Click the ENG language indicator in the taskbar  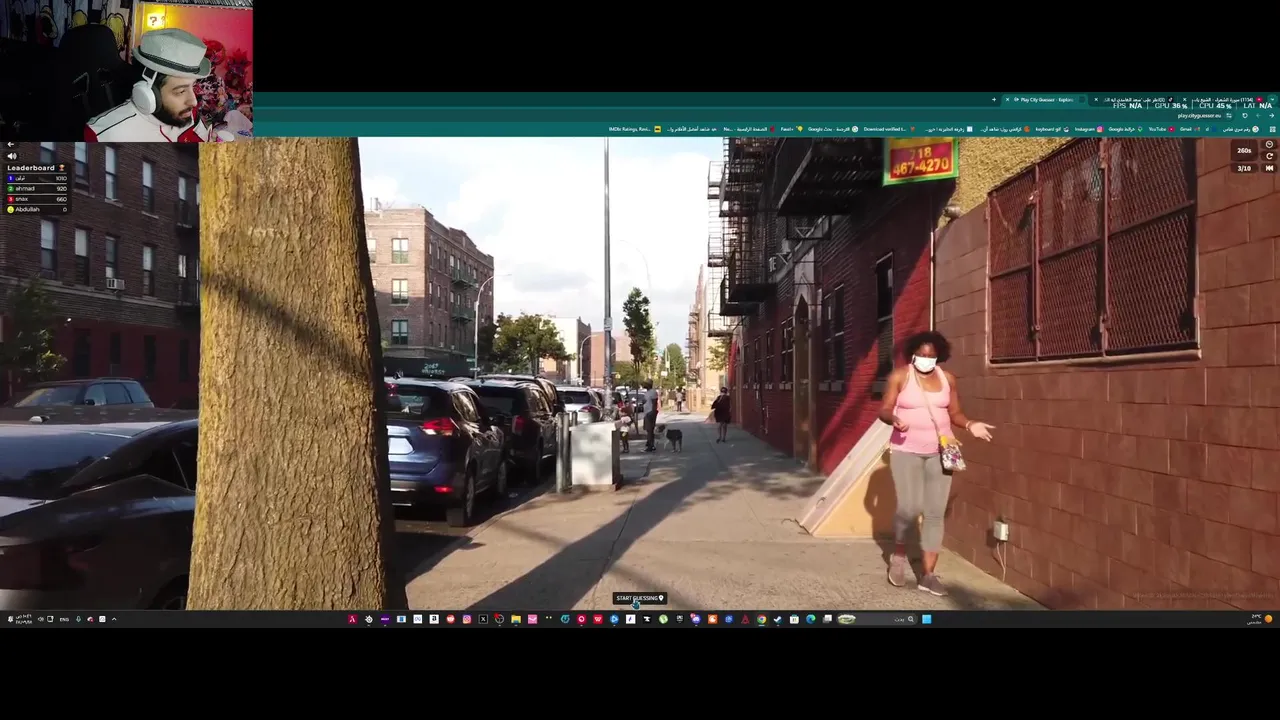click(x=64, y=620)
